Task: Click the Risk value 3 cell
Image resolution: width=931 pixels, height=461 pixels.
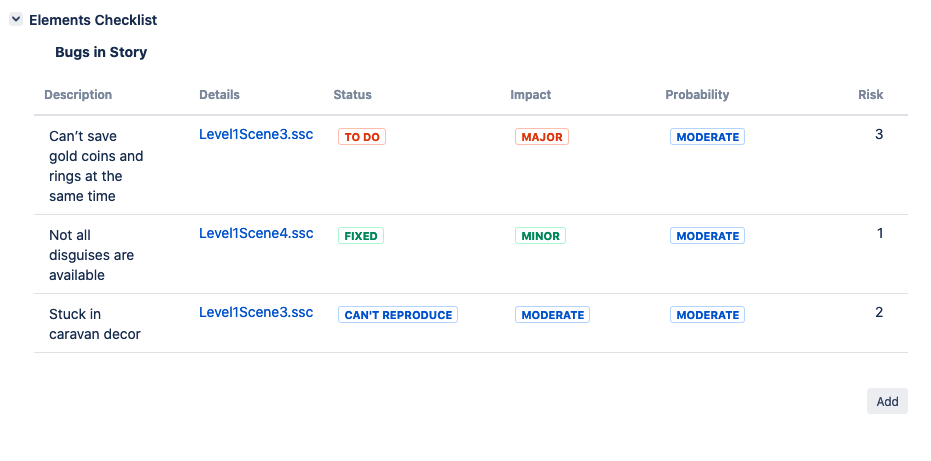Action: (879, 134)
